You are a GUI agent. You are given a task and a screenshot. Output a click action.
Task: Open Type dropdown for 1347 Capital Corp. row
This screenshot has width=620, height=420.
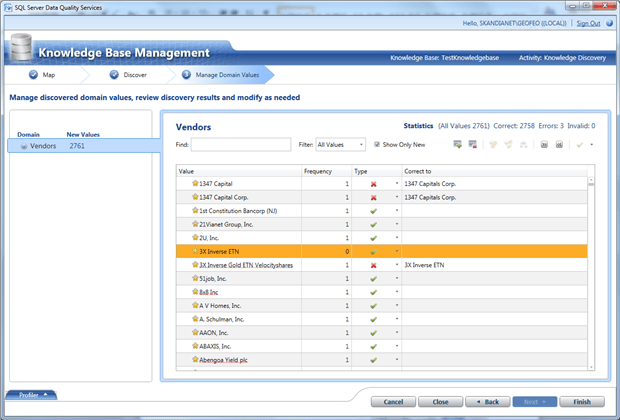pos(397,197)
